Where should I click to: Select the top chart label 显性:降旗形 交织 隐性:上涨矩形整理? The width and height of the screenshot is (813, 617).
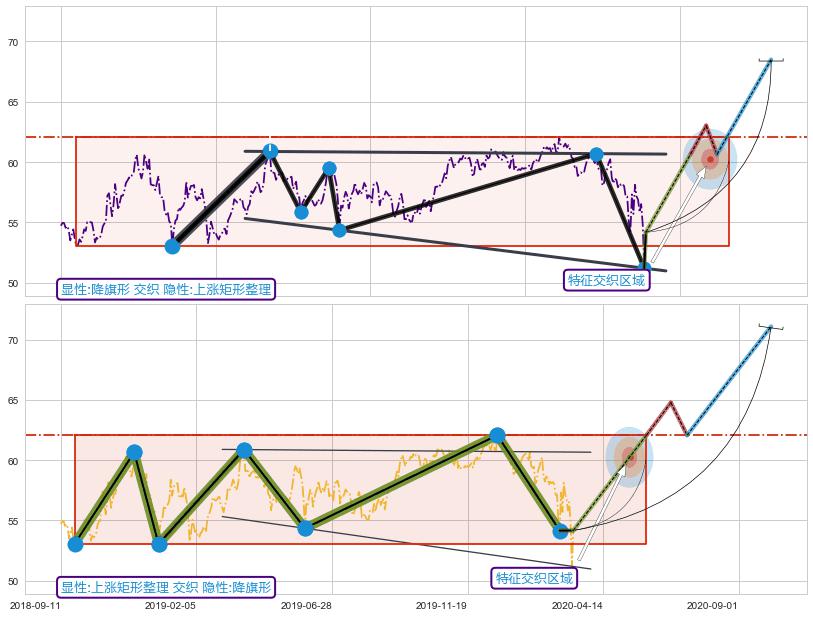[166, 289]
